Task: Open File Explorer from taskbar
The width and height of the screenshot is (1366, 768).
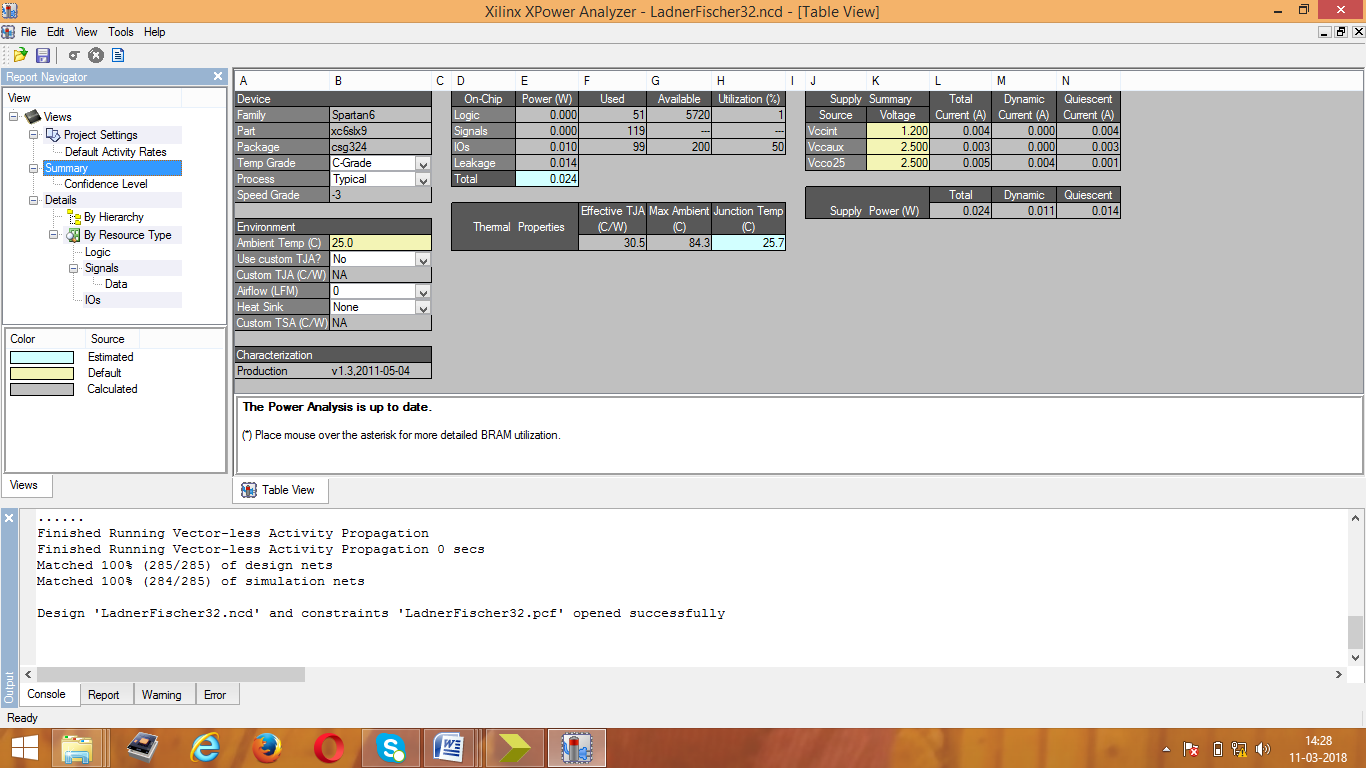Action: point(78,748)
